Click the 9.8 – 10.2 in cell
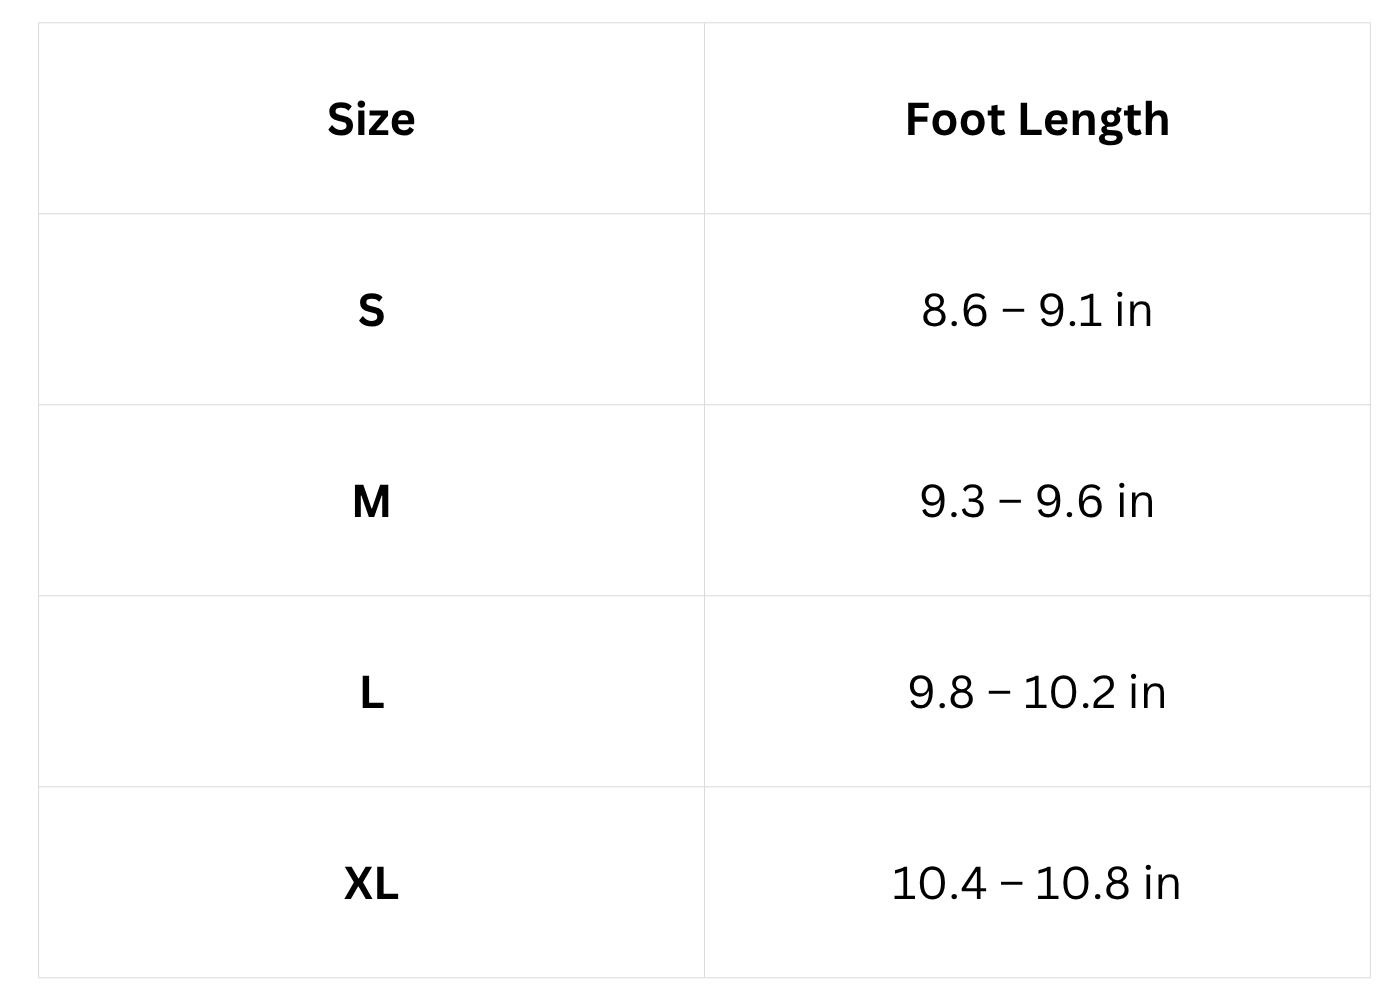 (1037, 692)
